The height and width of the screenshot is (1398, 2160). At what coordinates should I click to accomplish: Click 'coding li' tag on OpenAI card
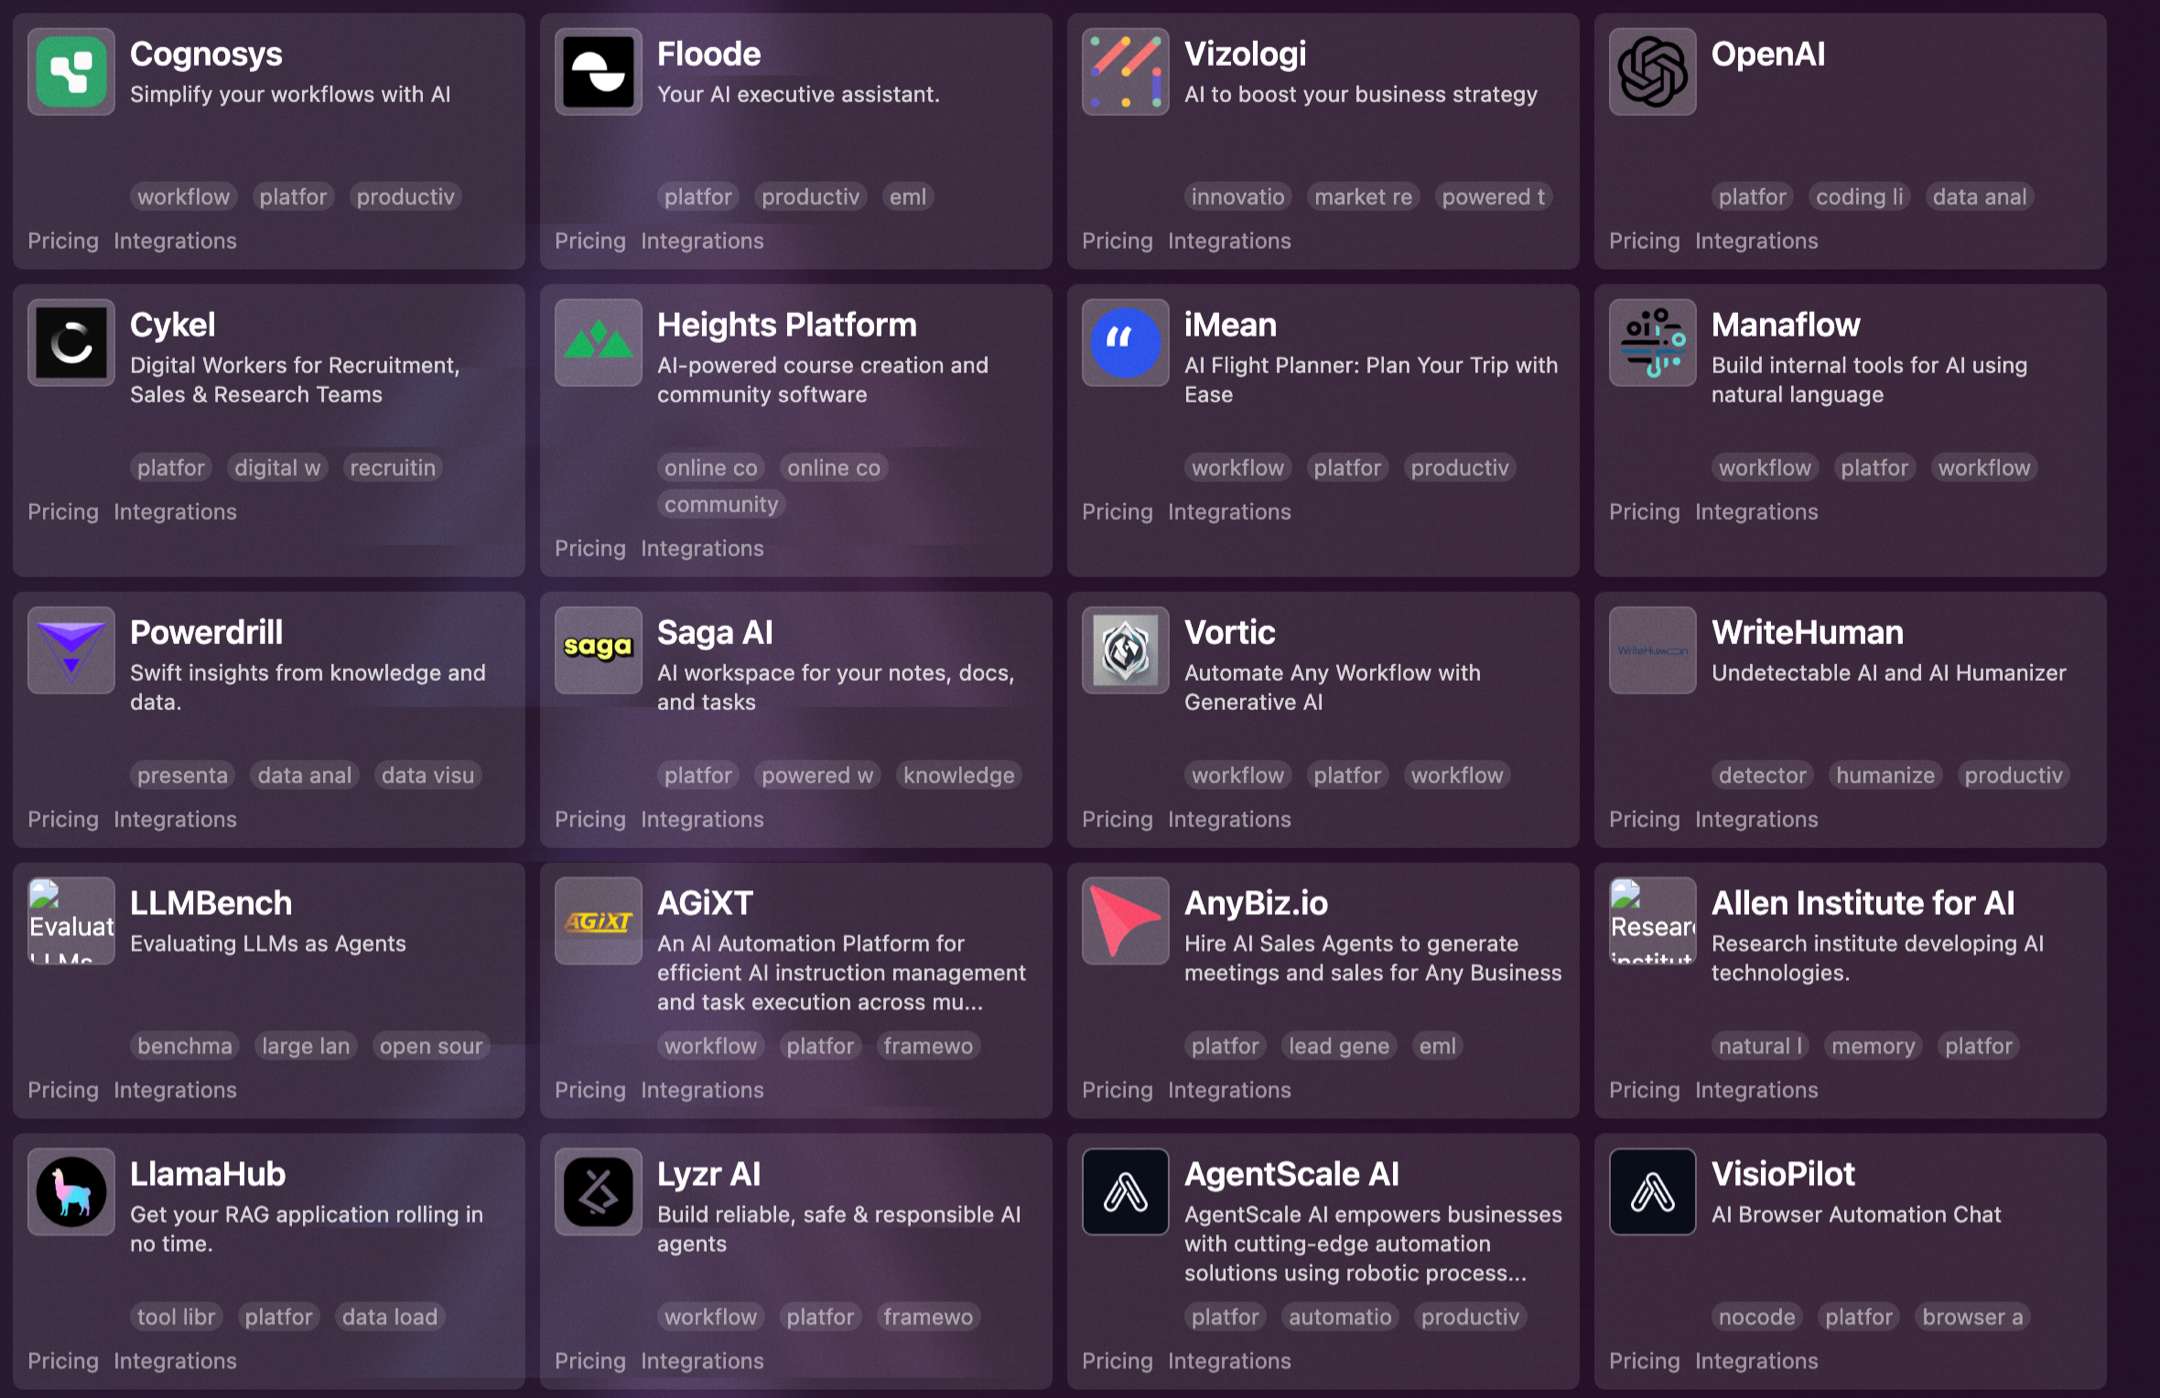[x=1859, y=197]
